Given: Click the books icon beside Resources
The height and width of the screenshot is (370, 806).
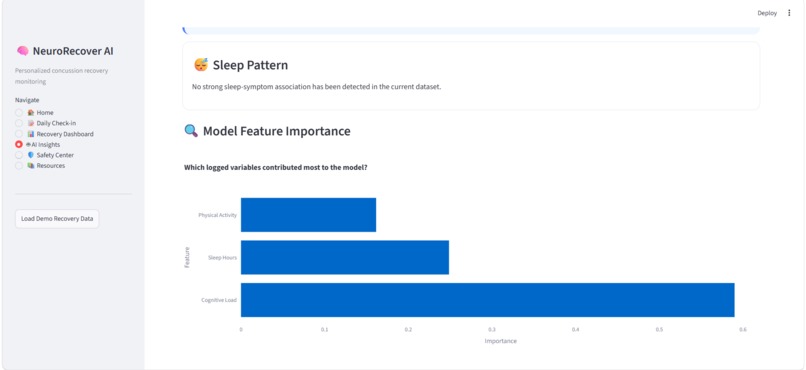Looking at the screenshot, I should [x=31, y=165].
